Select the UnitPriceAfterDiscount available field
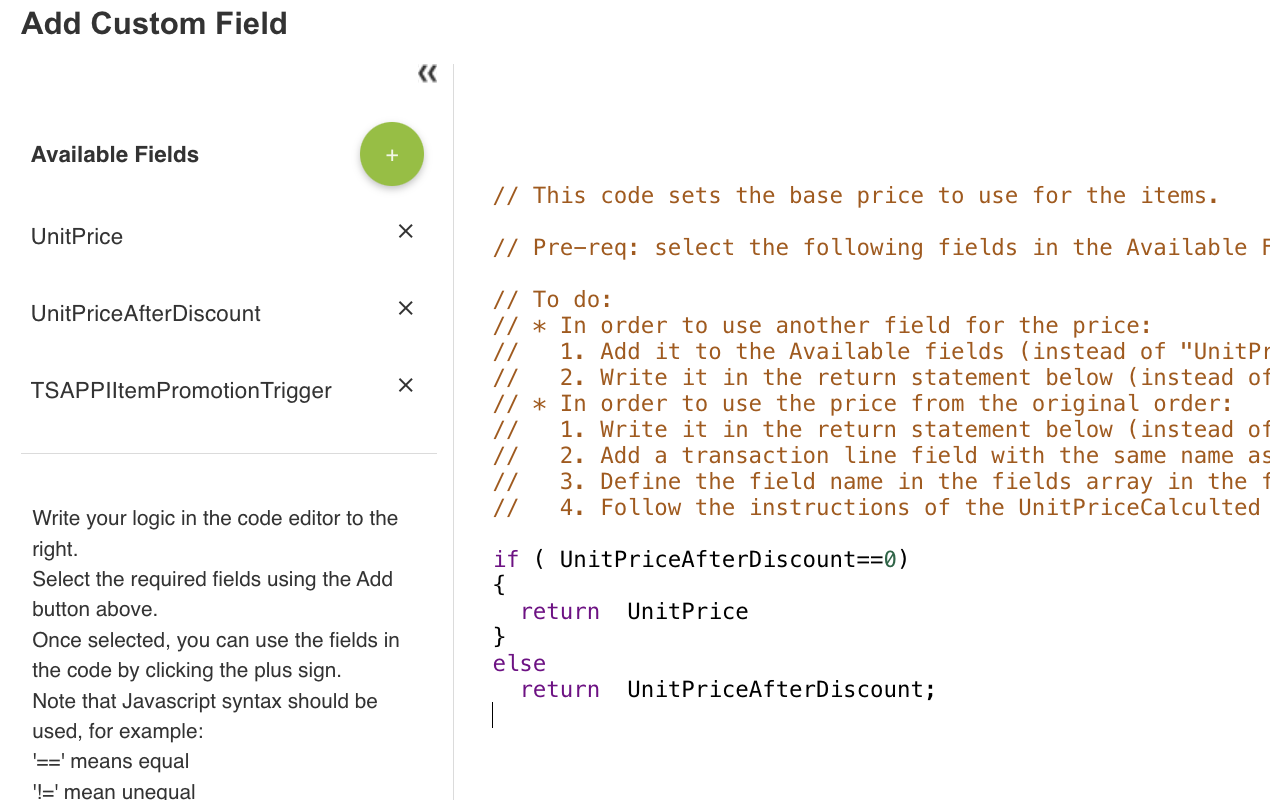Image resolution: width=1270 pixels, height=800 pixels. pos(146,314)
